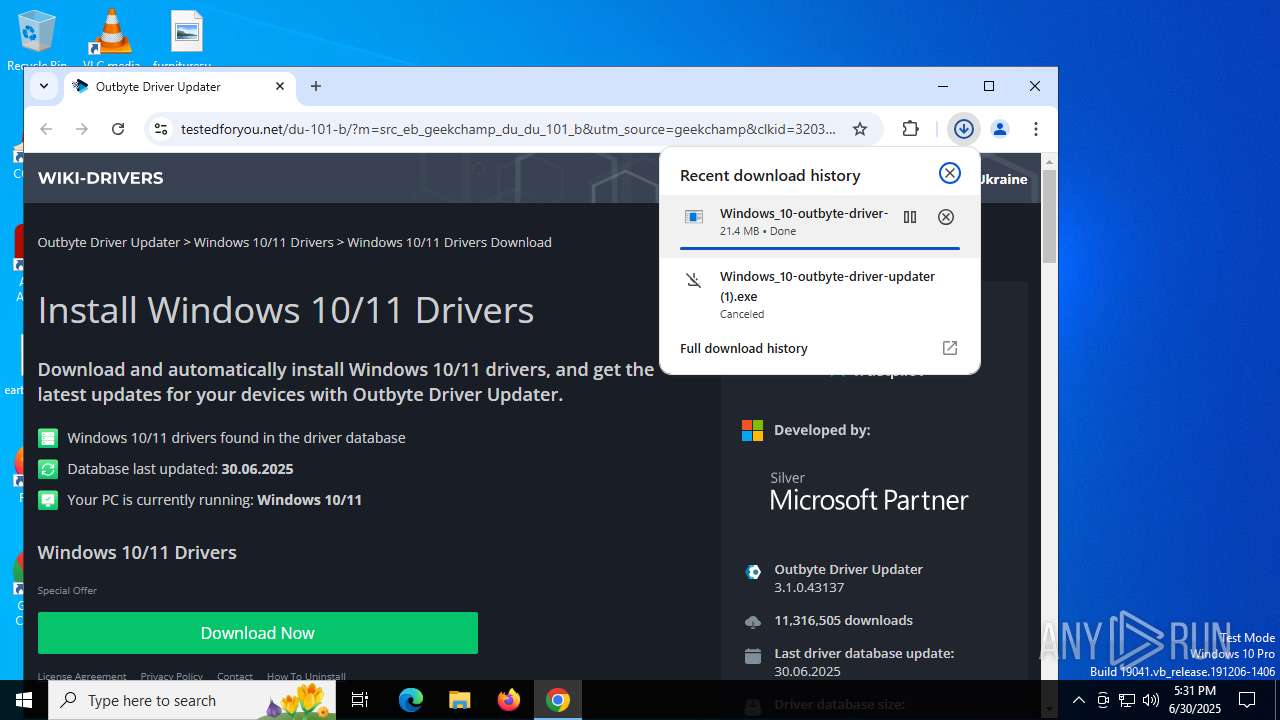Open a new tab
This screenshot has height=720, width=1280.
coord(316,86)
